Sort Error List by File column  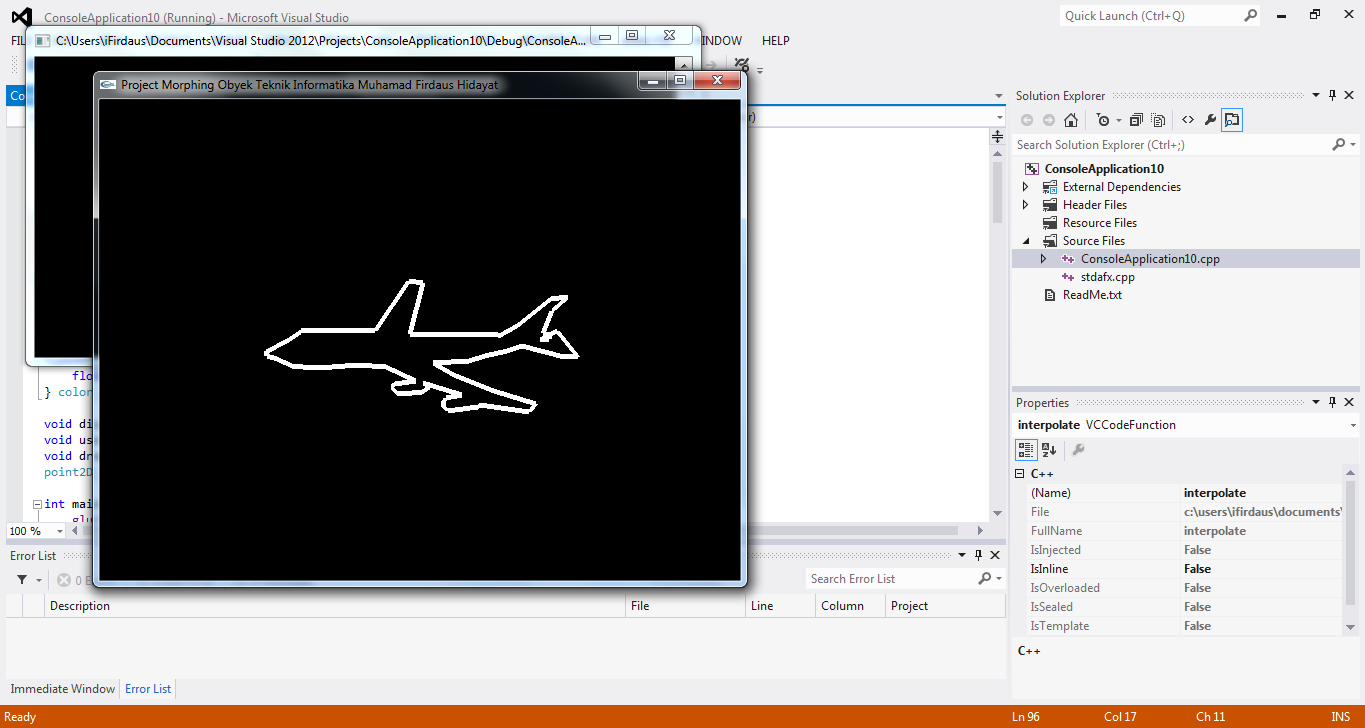686,606
